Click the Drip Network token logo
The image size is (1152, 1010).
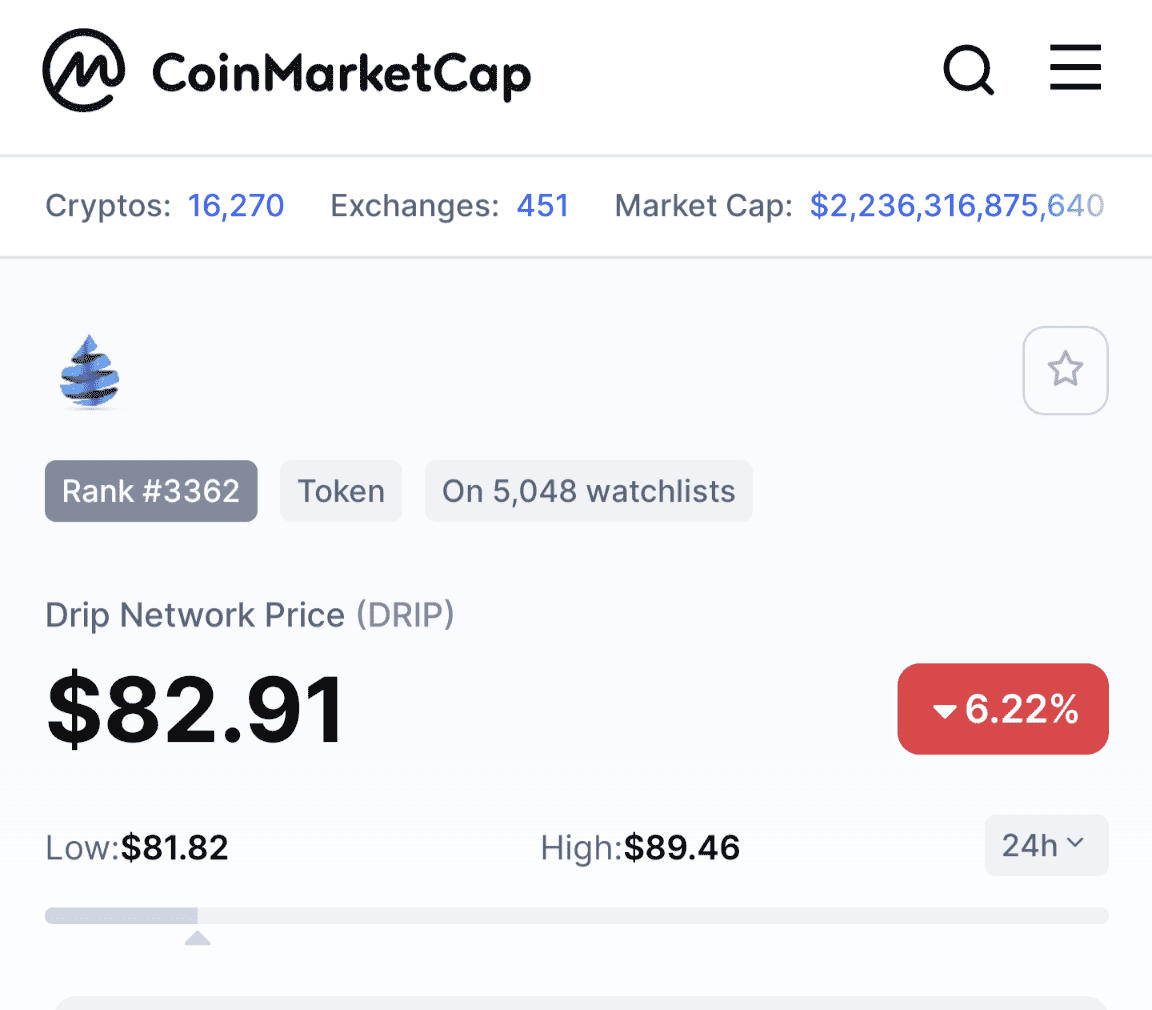[x=89, y=370]
